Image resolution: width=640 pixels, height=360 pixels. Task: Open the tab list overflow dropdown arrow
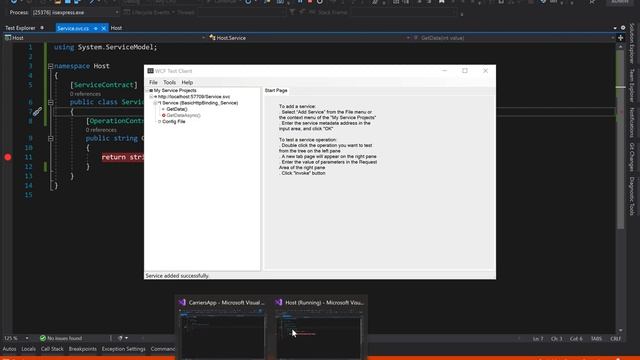615,28
